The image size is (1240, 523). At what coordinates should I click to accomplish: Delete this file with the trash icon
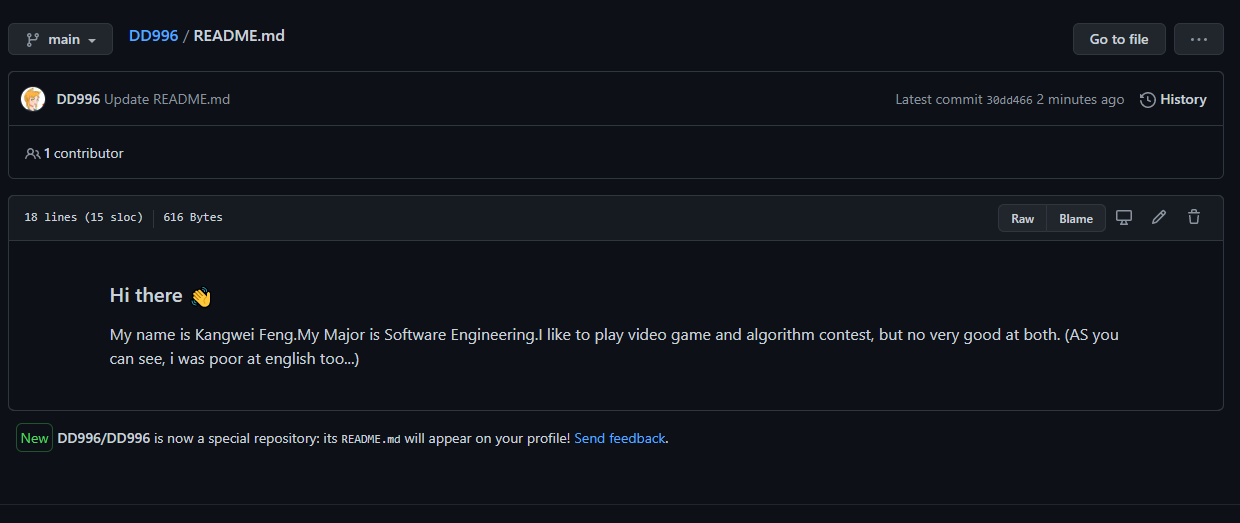click(1194, 217)
